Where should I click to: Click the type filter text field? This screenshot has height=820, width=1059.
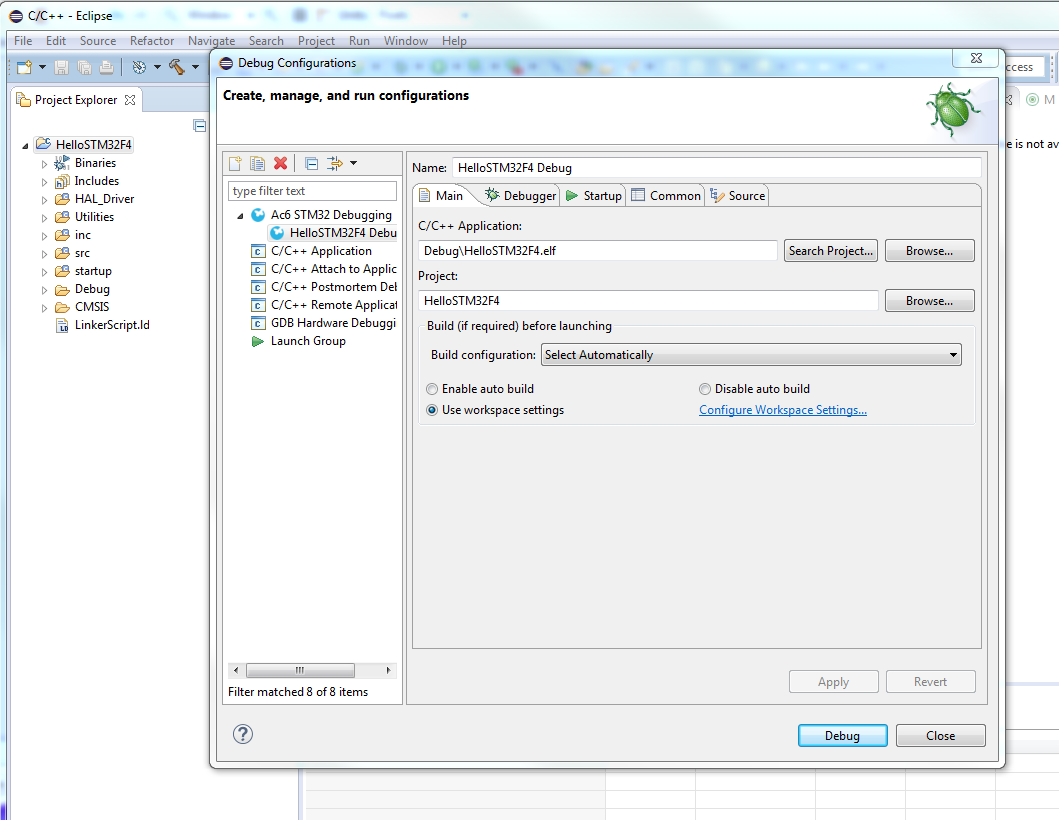click(312, 191)
